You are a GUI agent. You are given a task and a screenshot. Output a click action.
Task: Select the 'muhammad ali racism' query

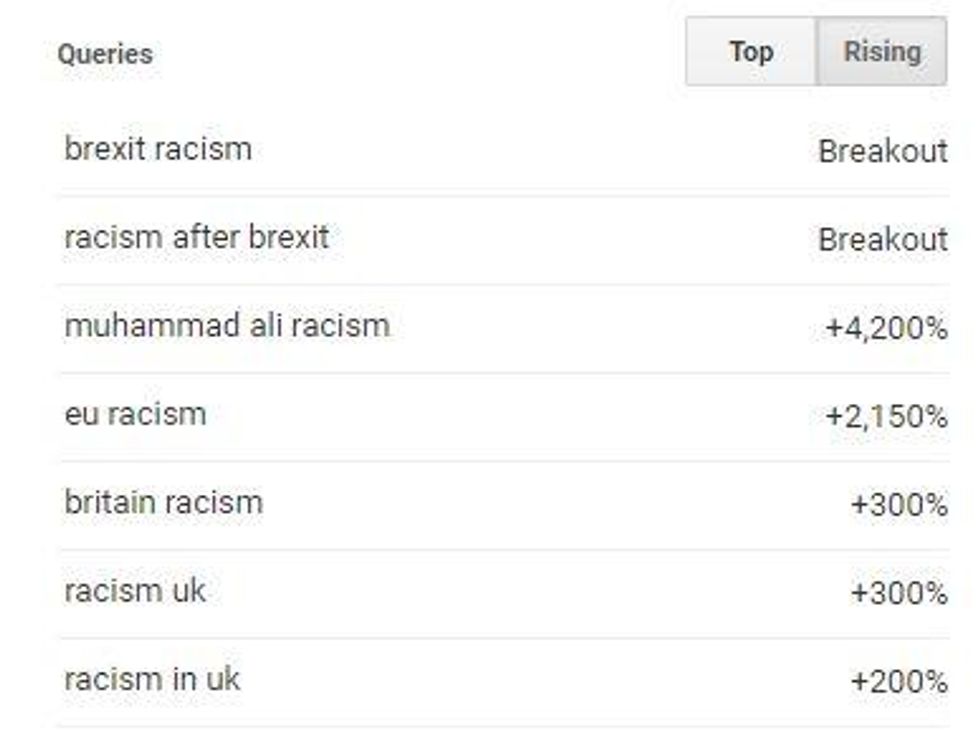coord(226,326)
